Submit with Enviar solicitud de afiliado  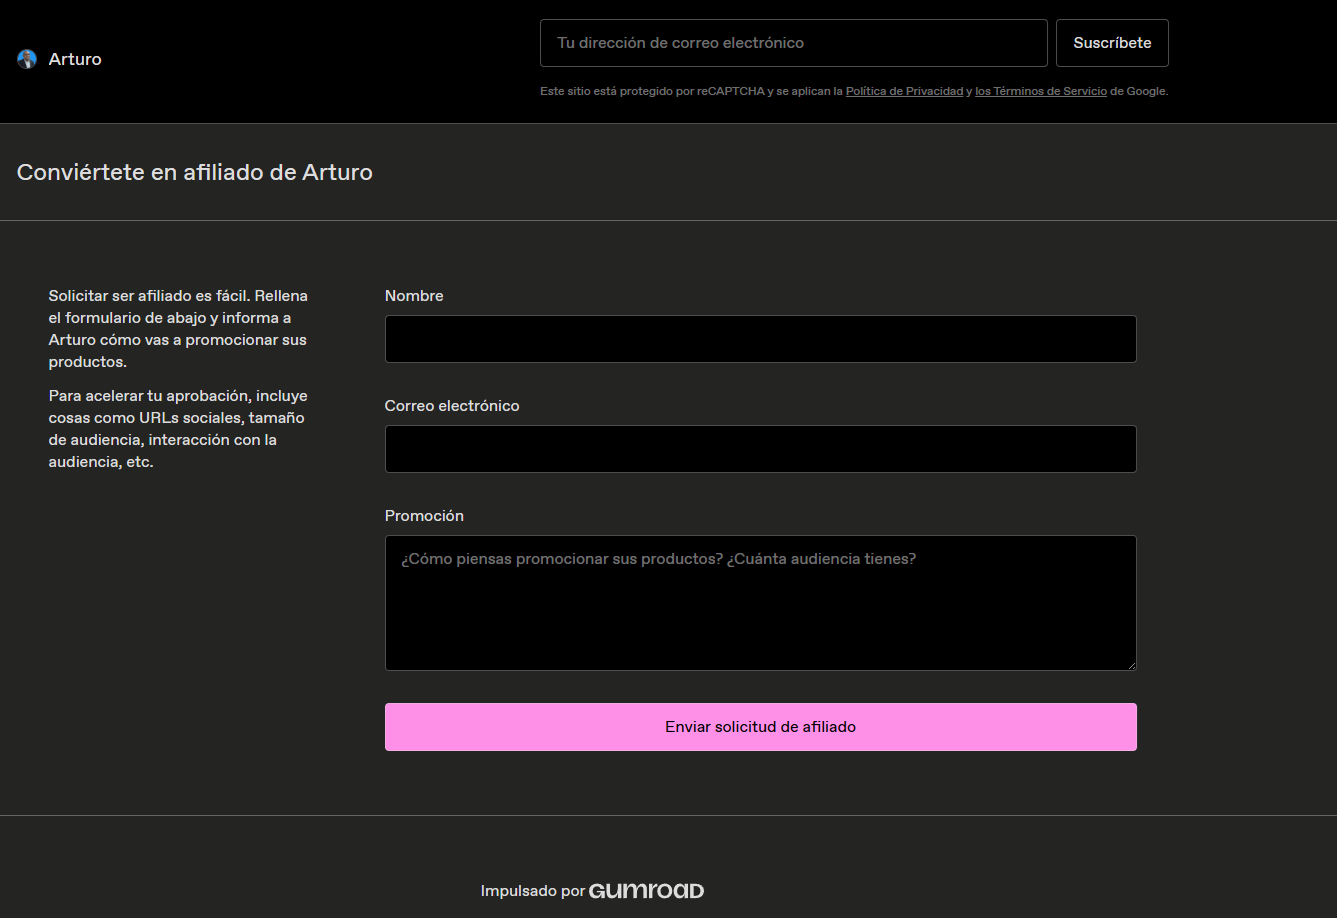pos(761,727)
